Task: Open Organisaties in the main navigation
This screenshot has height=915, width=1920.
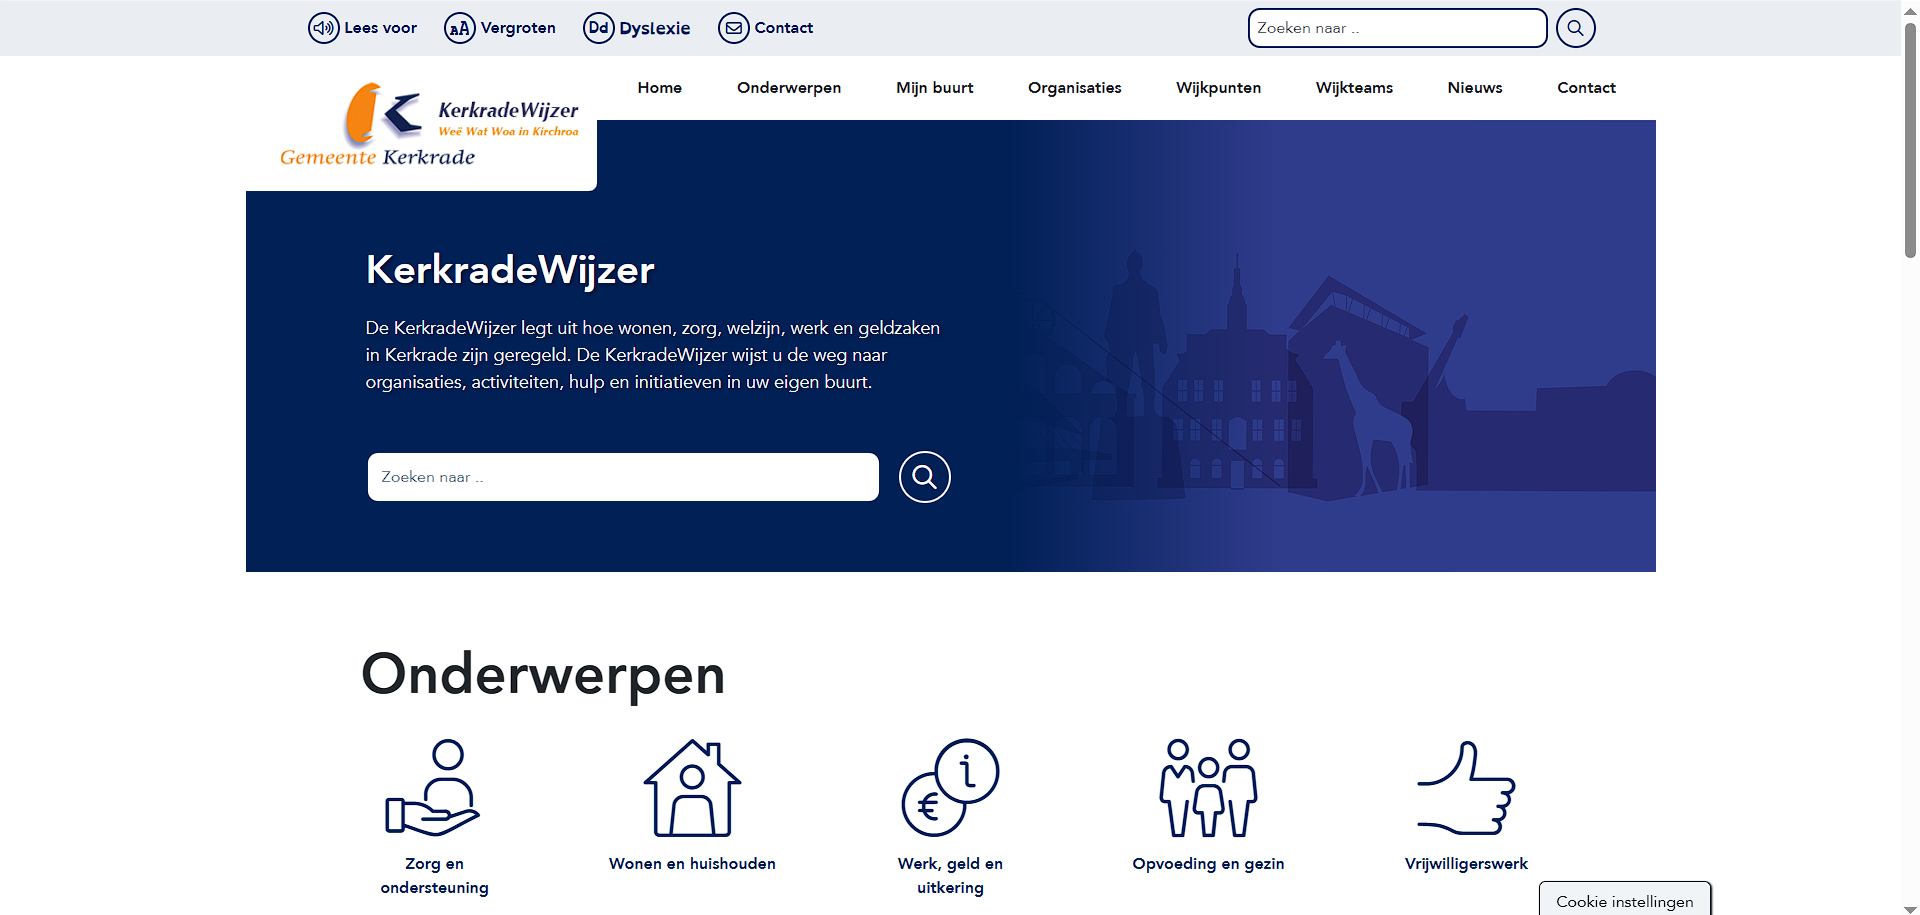Action: (1075, 88)
